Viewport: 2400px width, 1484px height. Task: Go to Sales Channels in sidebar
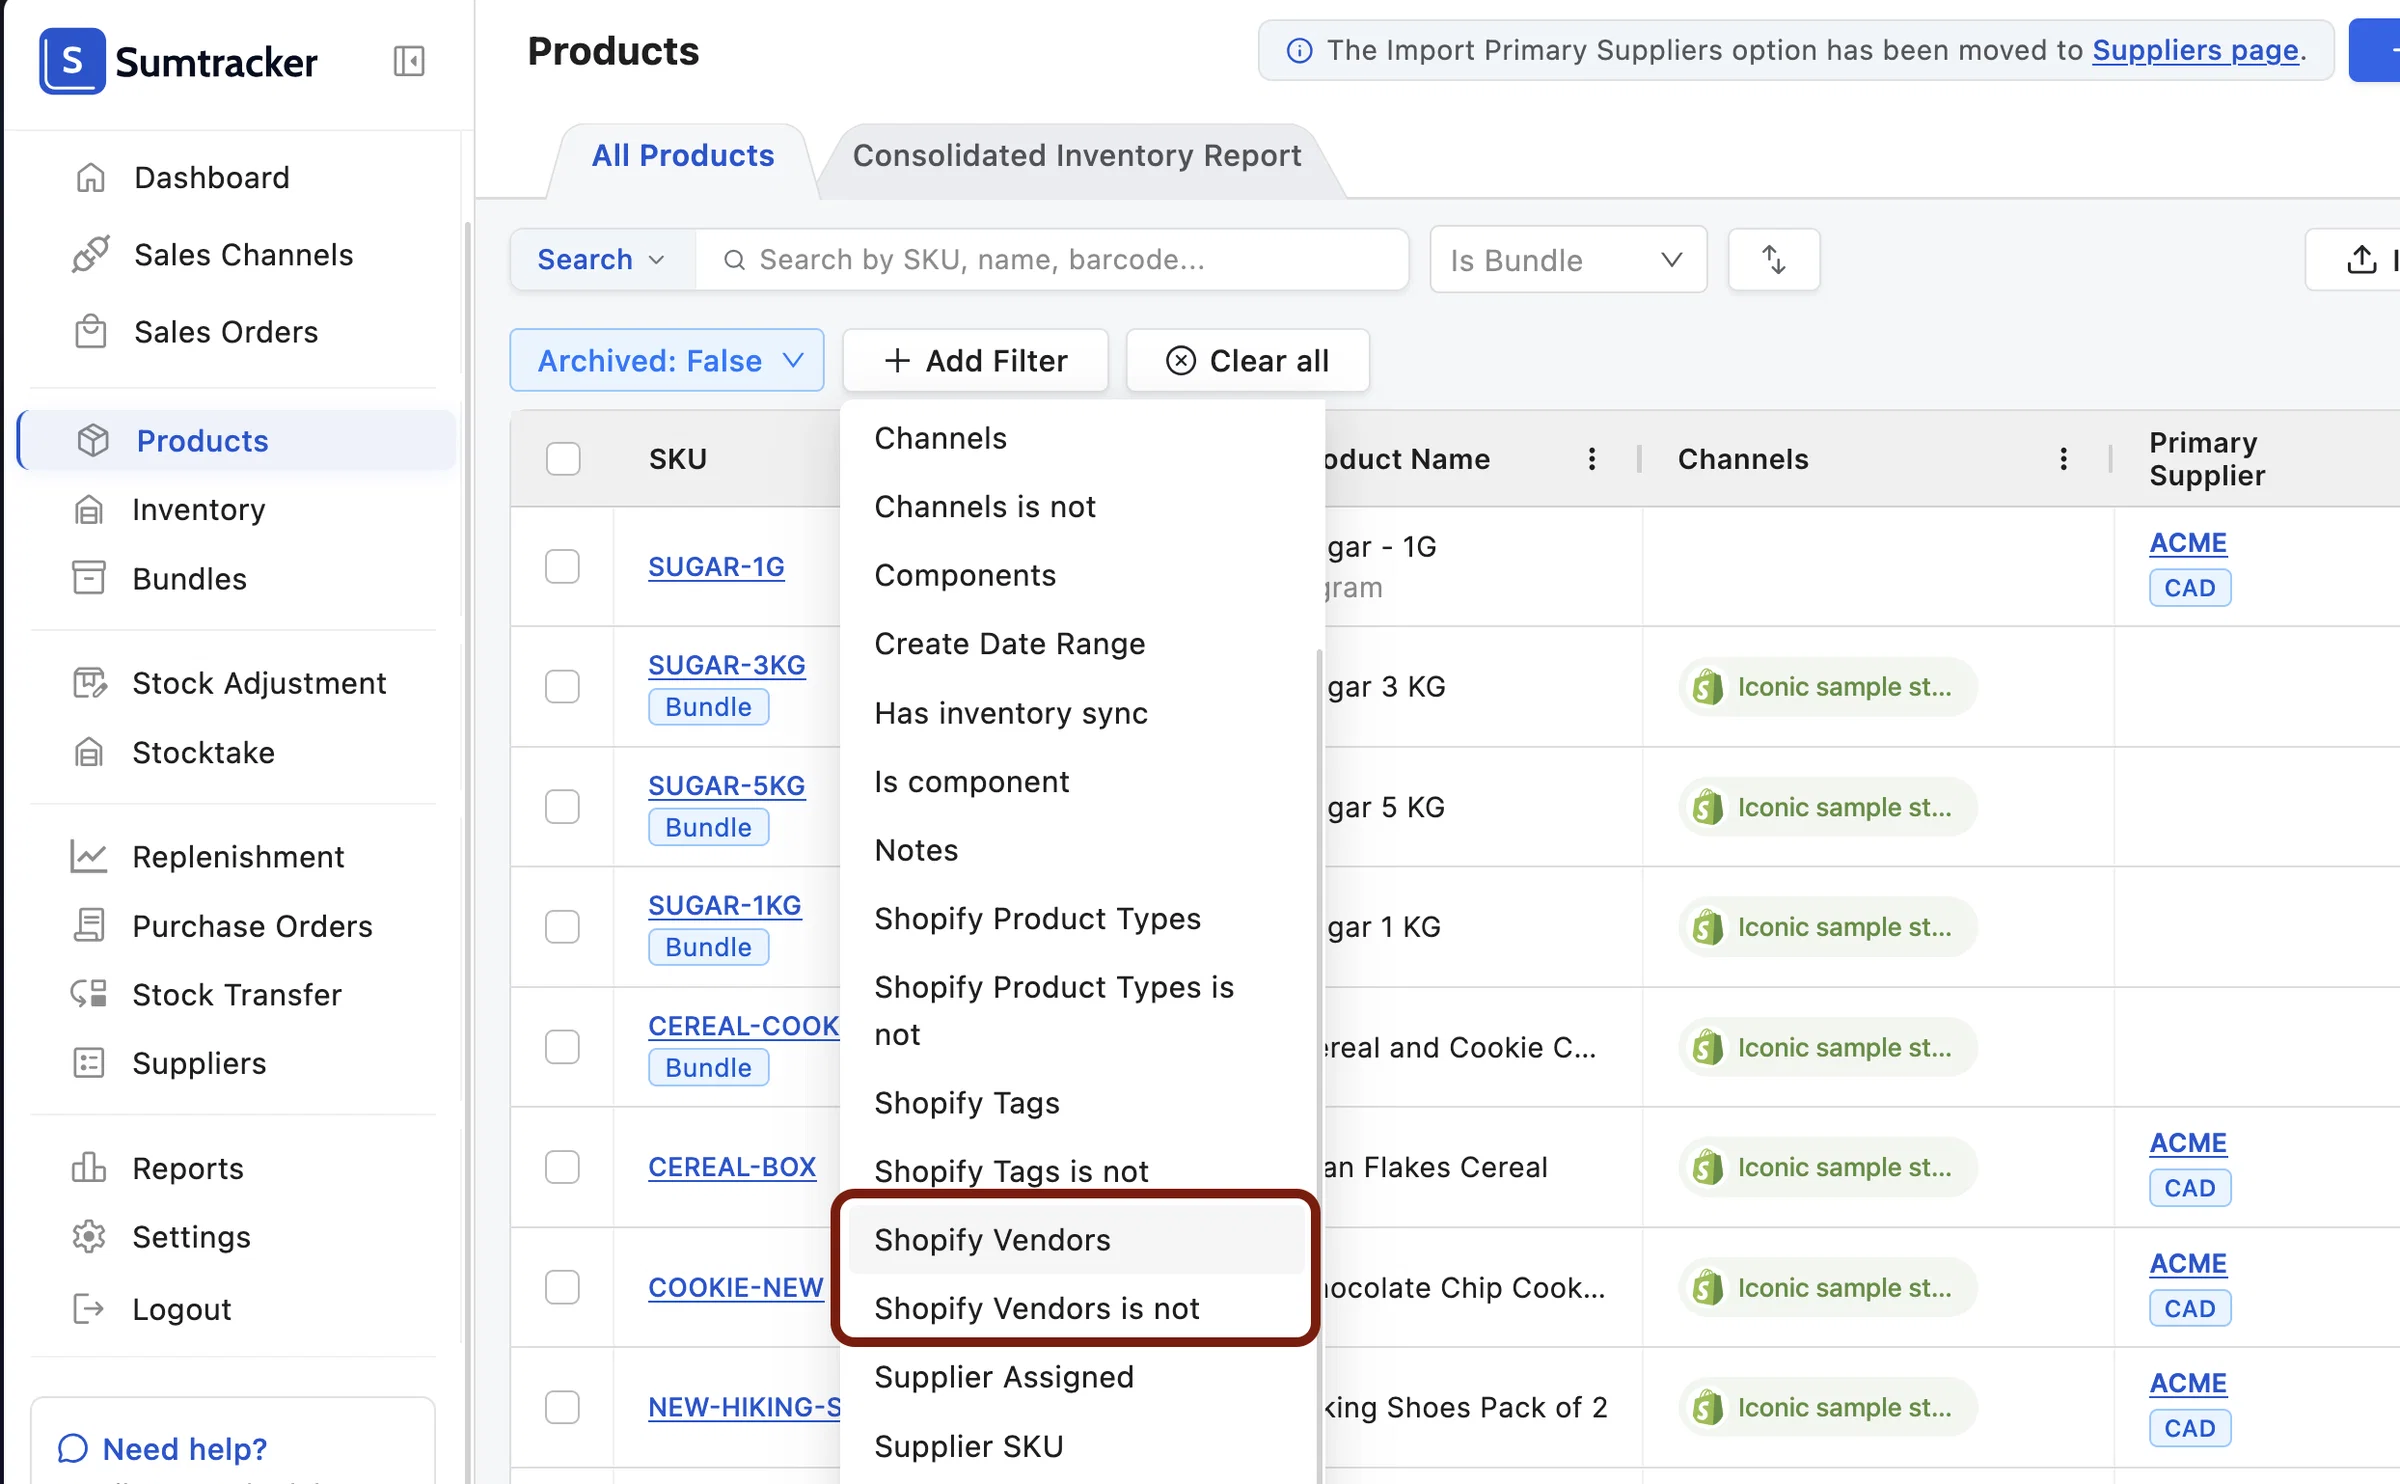[213, 254]
